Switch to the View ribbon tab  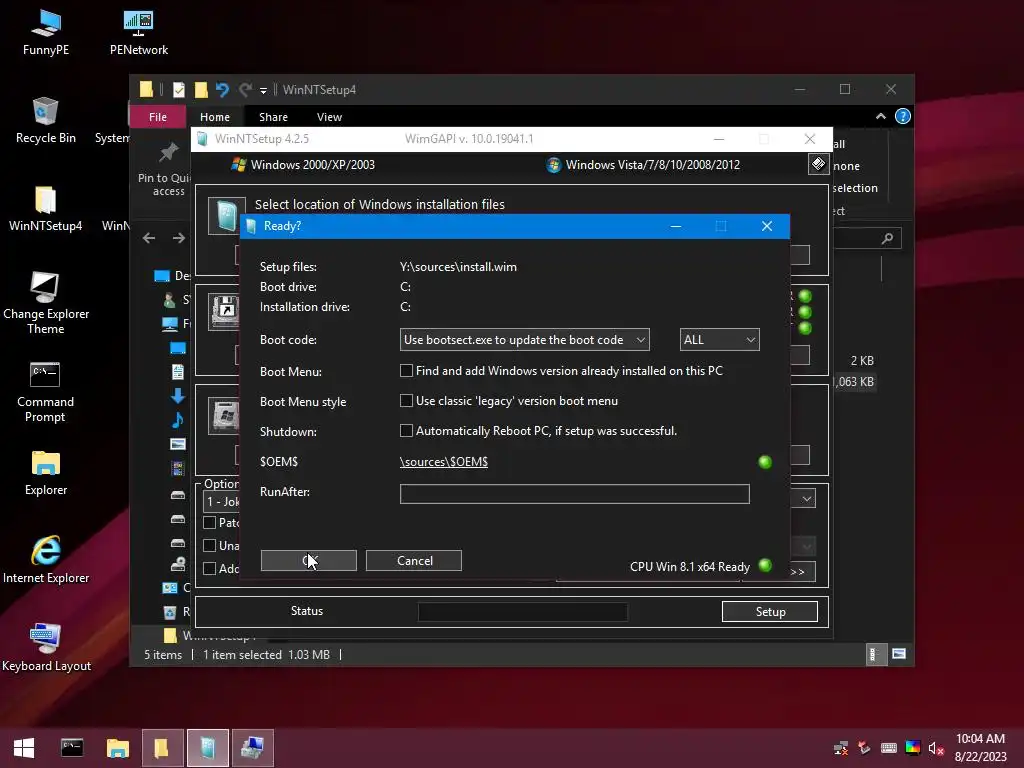[329, 117]
